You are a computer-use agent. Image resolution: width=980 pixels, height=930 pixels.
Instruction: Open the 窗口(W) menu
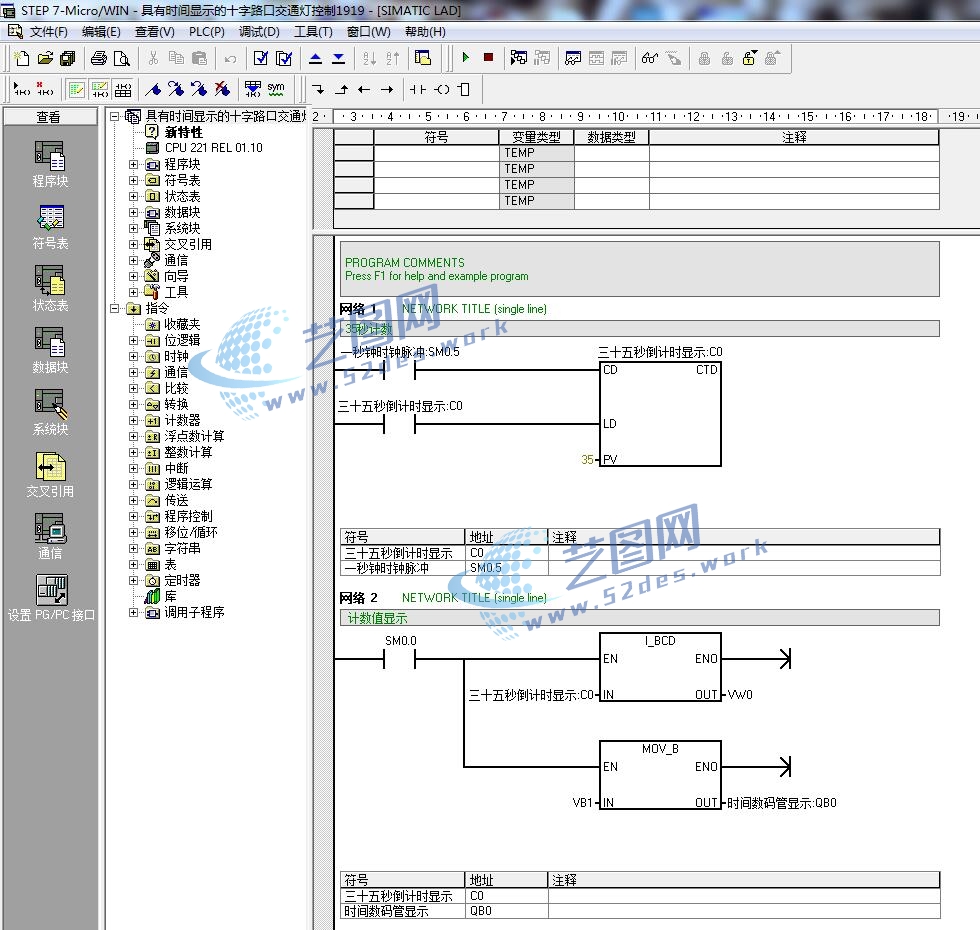tap(369, 32)
